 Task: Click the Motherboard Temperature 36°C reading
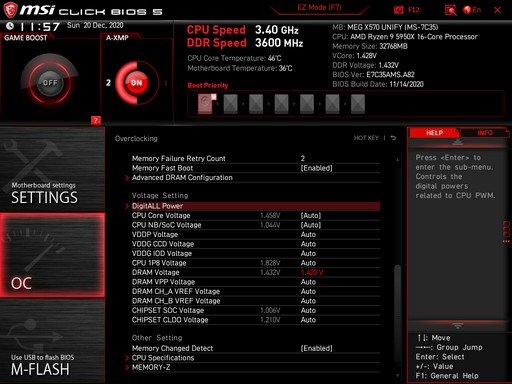click(x=240, y=68)
